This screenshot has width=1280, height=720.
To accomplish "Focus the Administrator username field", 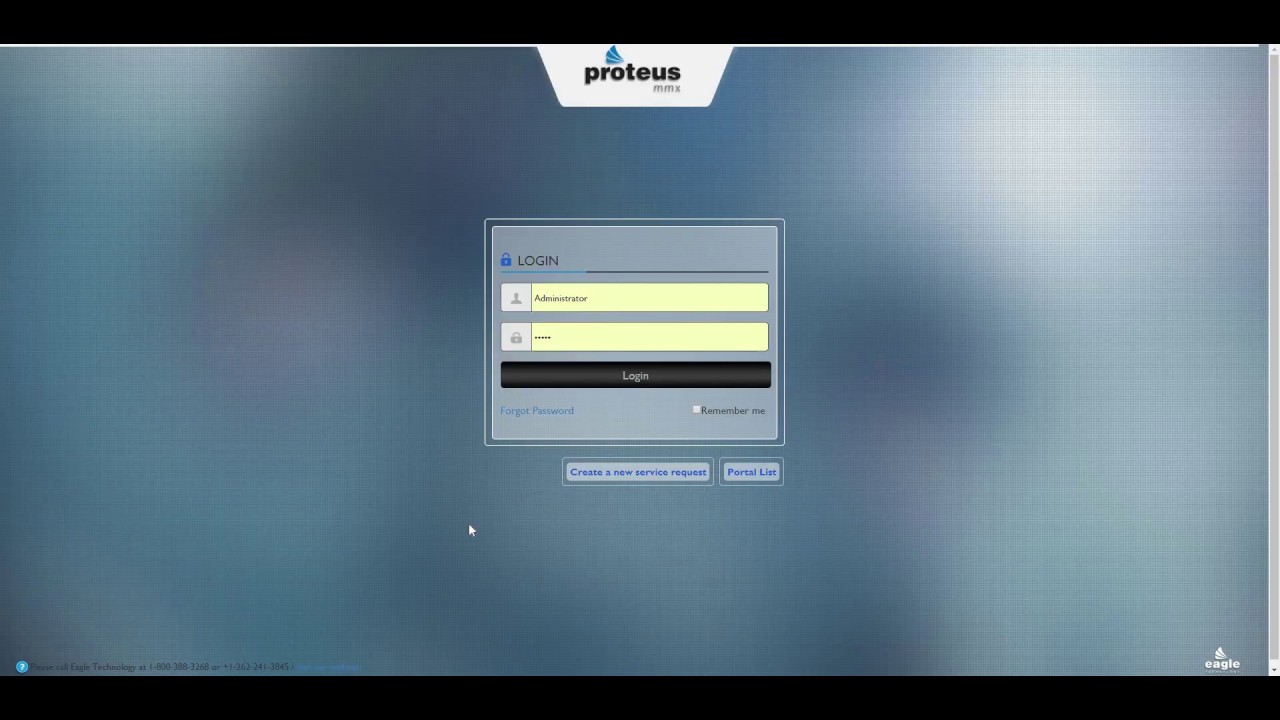I will point(649,298).
